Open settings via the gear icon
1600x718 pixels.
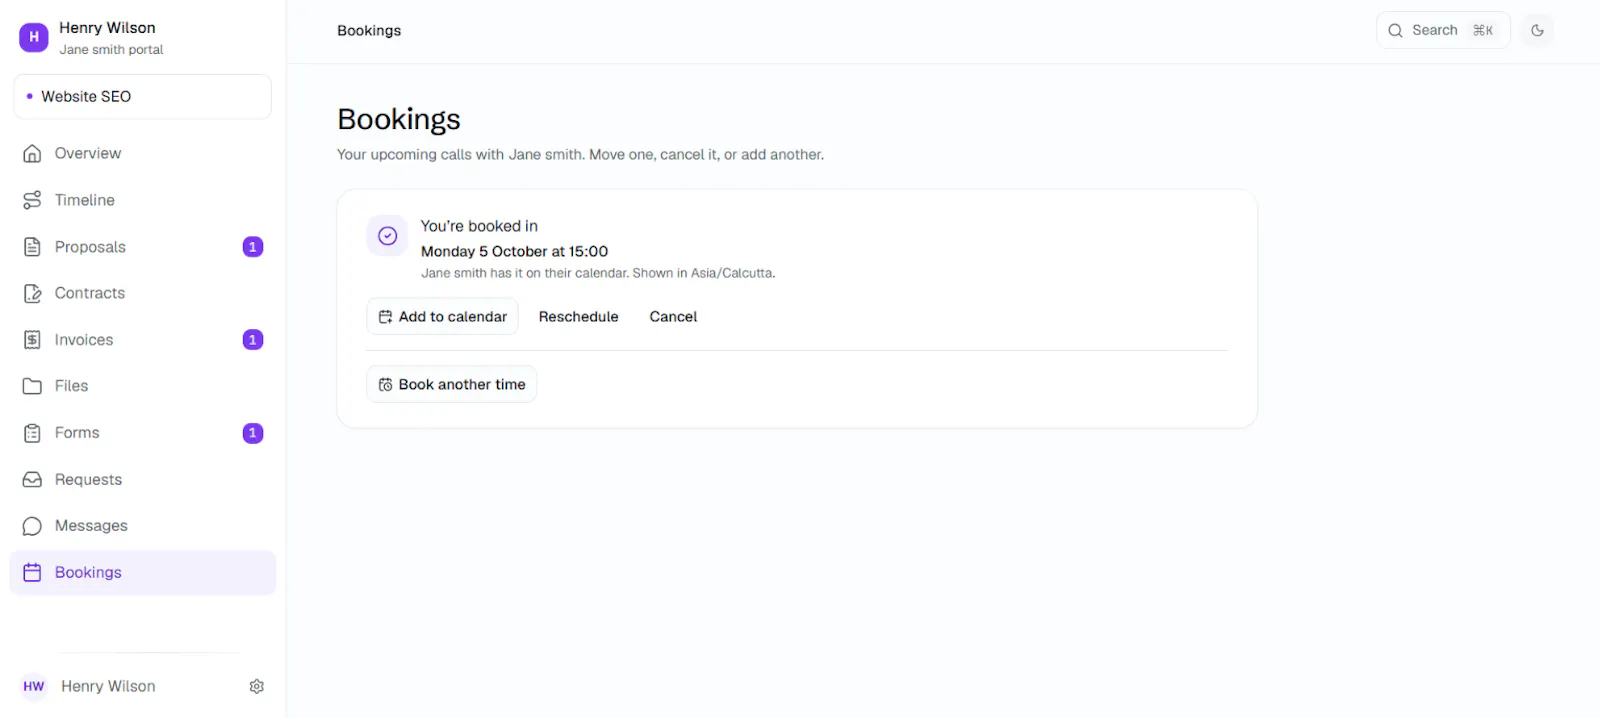pos(257,686)
